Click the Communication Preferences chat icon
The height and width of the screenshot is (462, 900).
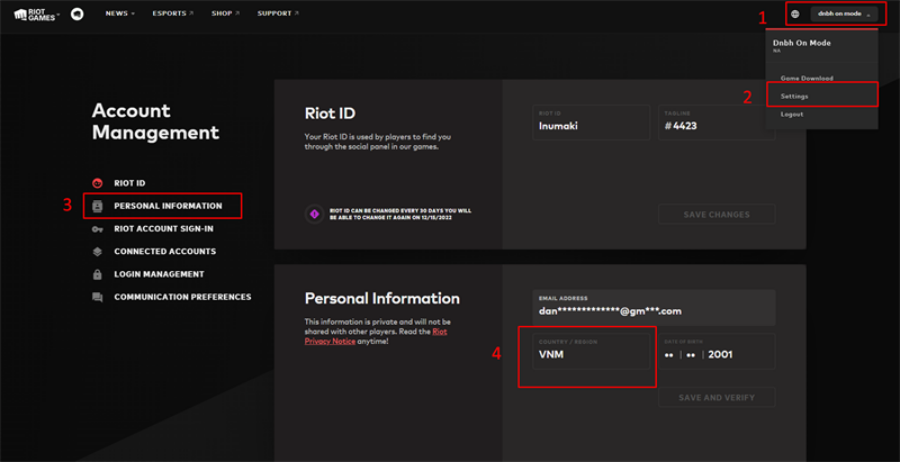point(97,297)
